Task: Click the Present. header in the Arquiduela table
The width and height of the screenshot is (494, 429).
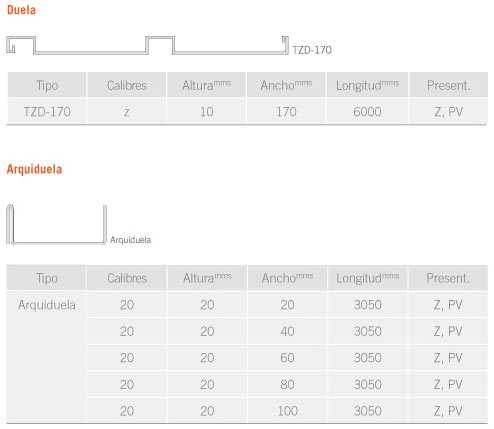Action: [448, 278]
